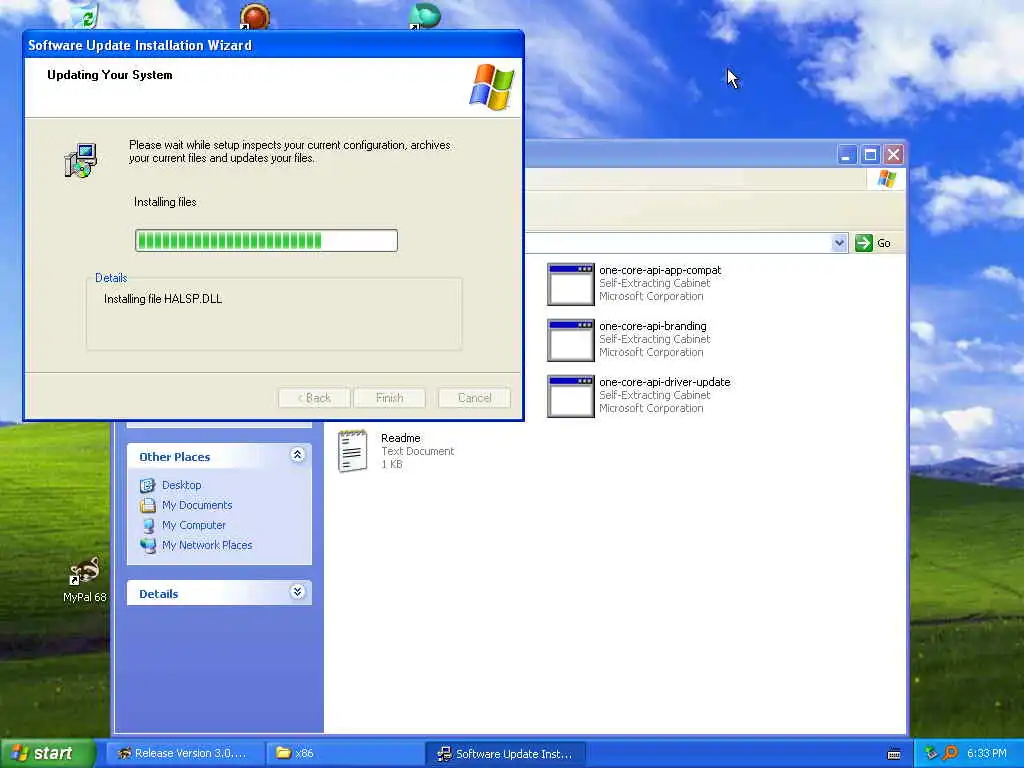
Task: Select the one-core-api-branding file name
Action: pyautogui.click(x=653, y=327)
